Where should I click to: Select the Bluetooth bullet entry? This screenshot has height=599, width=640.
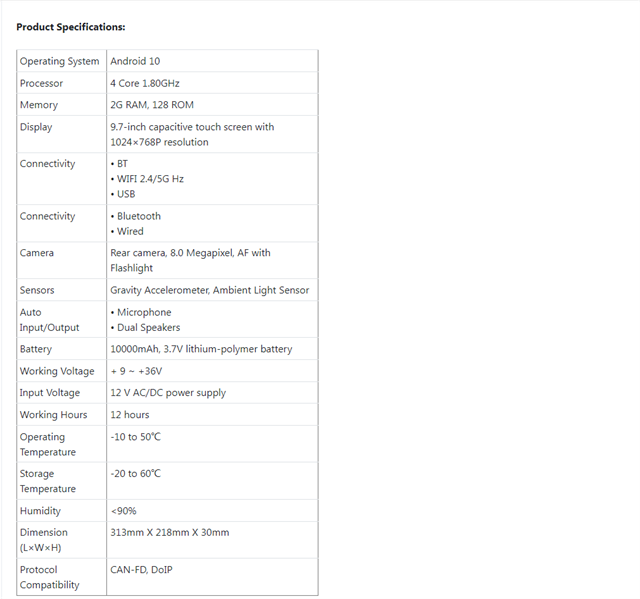[x=136, y=216]
